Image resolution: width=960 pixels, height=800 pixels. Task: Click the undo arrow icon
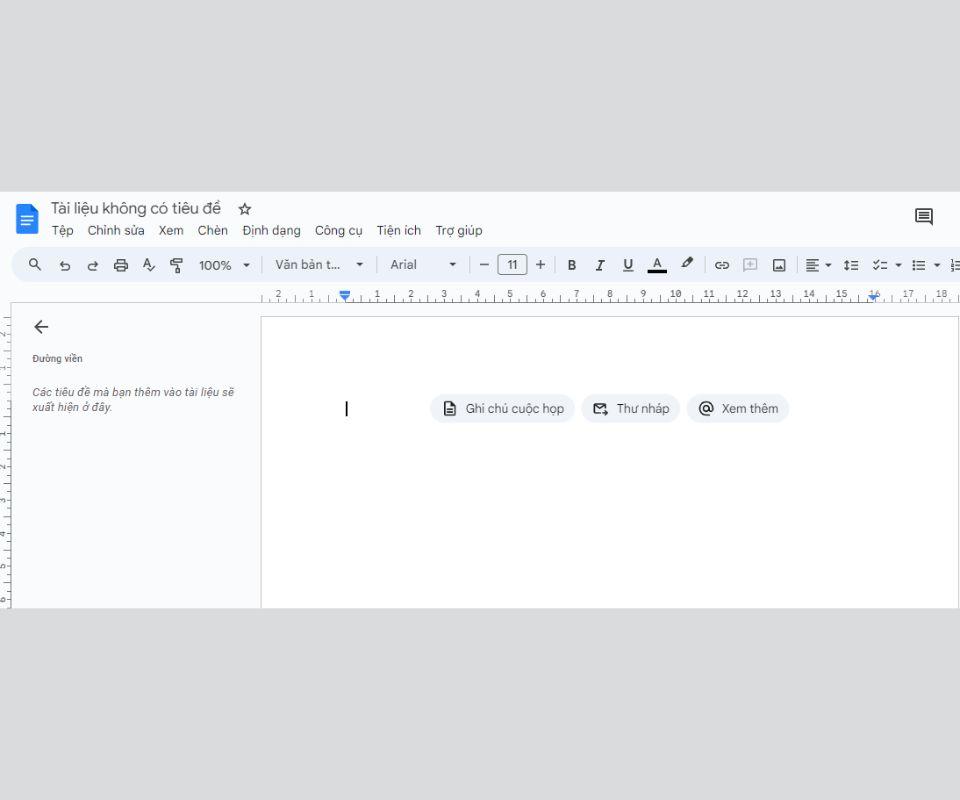coord(65,265)
